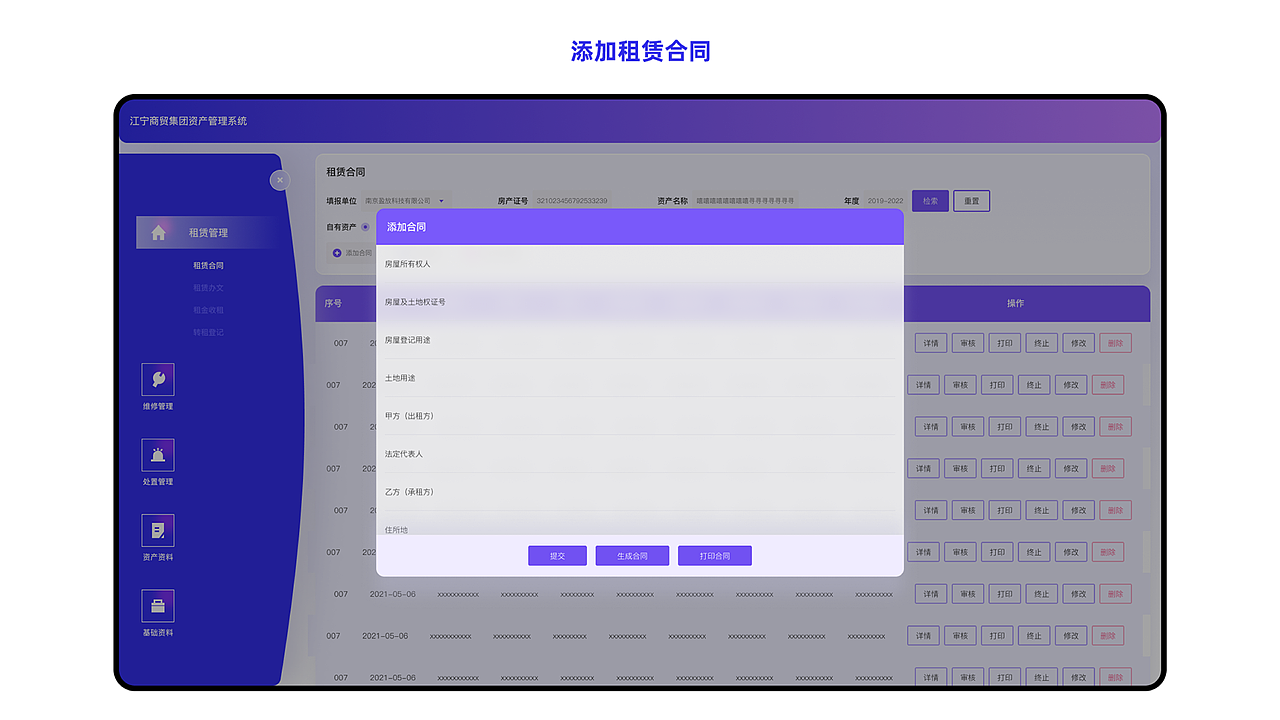
Task: Click the 房屋及土地权证号 field row
Action: [x=640, y=302]
